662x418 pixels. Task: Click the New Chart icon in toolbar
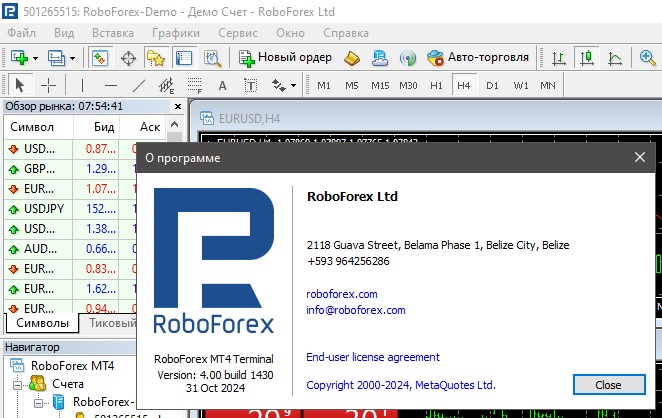tap(19, 57)
